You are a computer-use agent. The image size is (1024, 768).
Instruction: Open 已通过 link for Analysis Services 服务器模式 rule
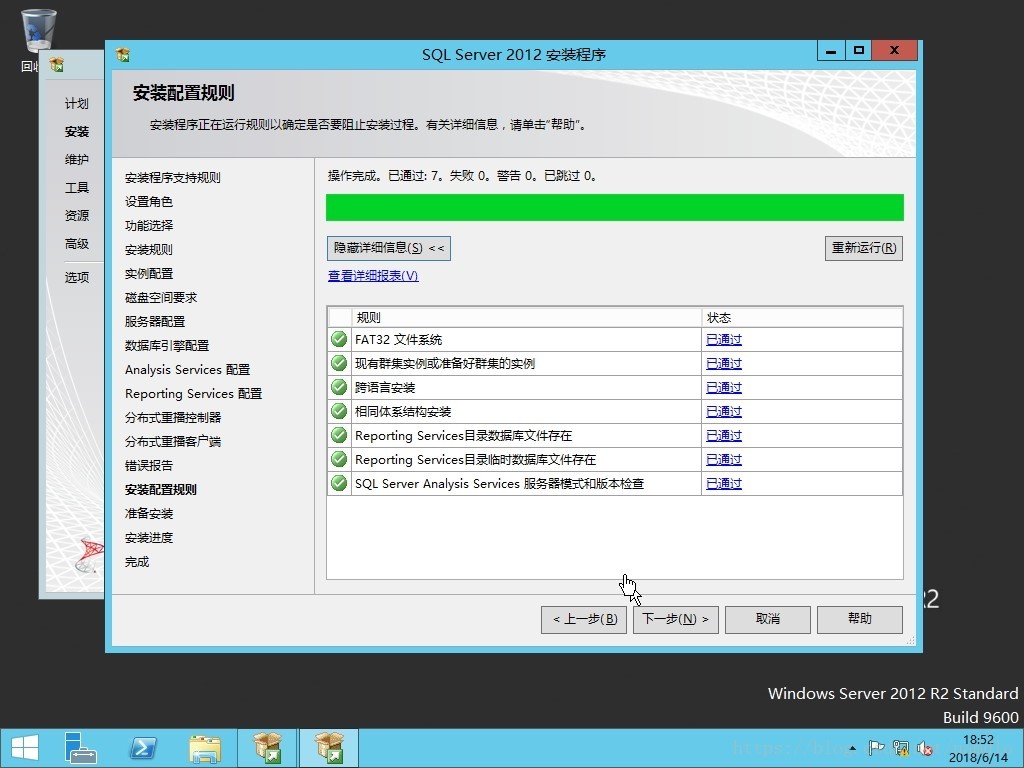[724, 484]
